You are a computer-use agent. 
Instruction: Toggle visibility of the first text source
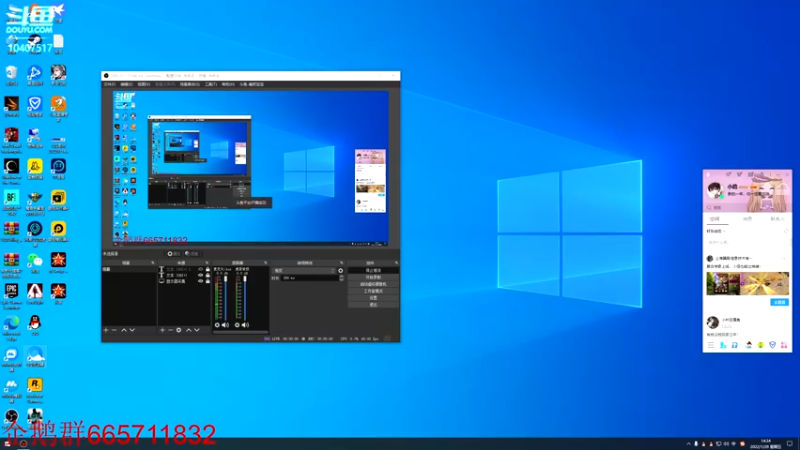pyautogui.click(x=201, y=269)
